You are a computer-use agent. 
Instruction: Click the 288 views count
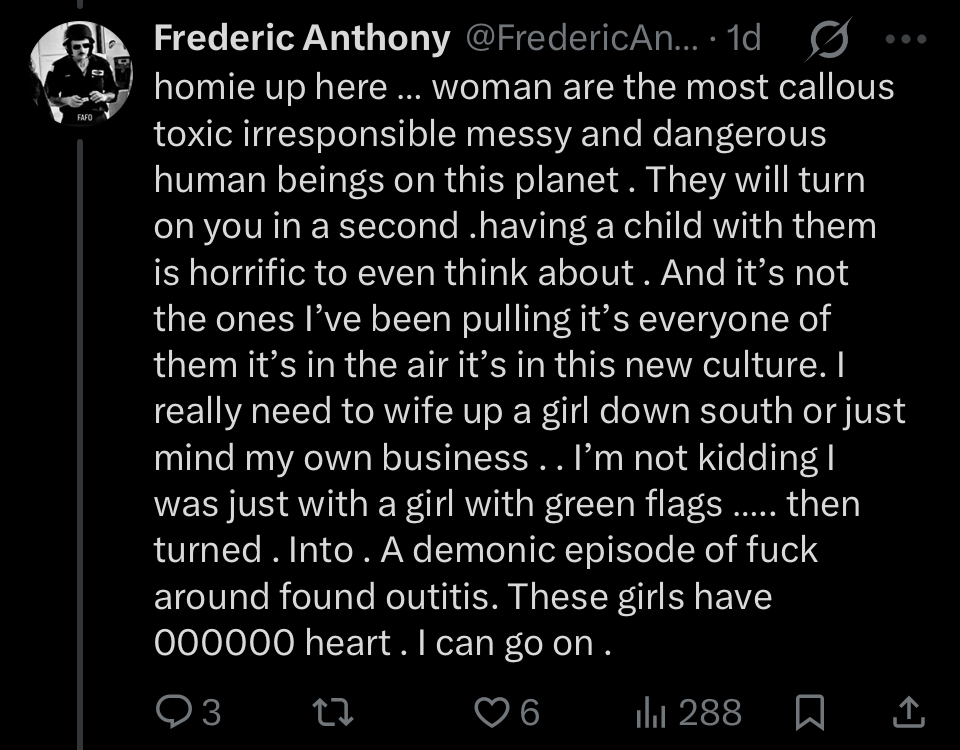710,712
